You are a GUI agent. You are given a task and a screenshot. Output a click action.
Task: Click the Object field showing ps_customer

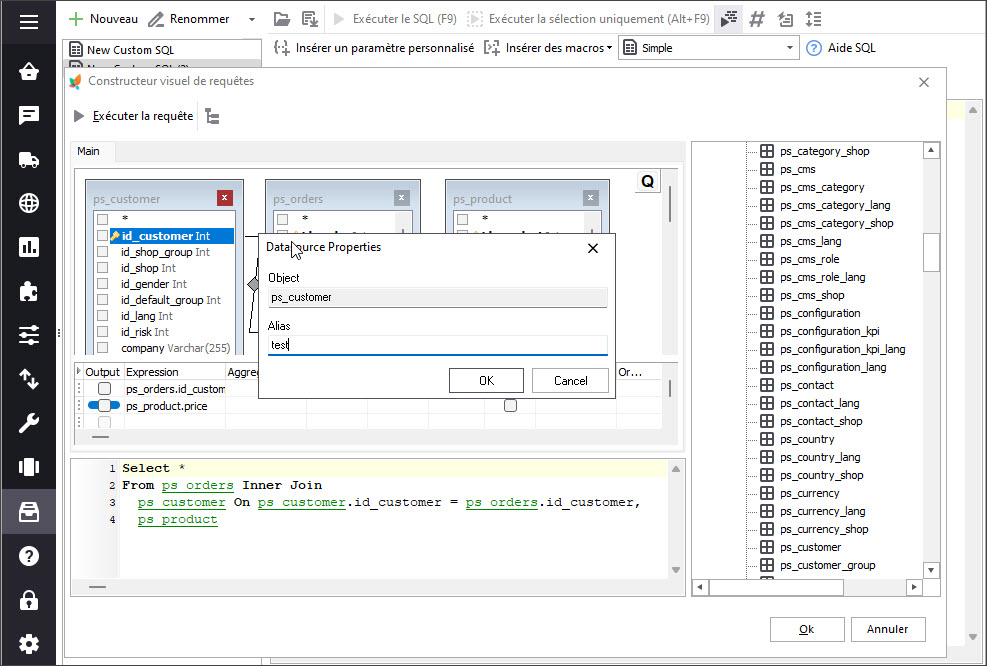[x=437, y=297]
